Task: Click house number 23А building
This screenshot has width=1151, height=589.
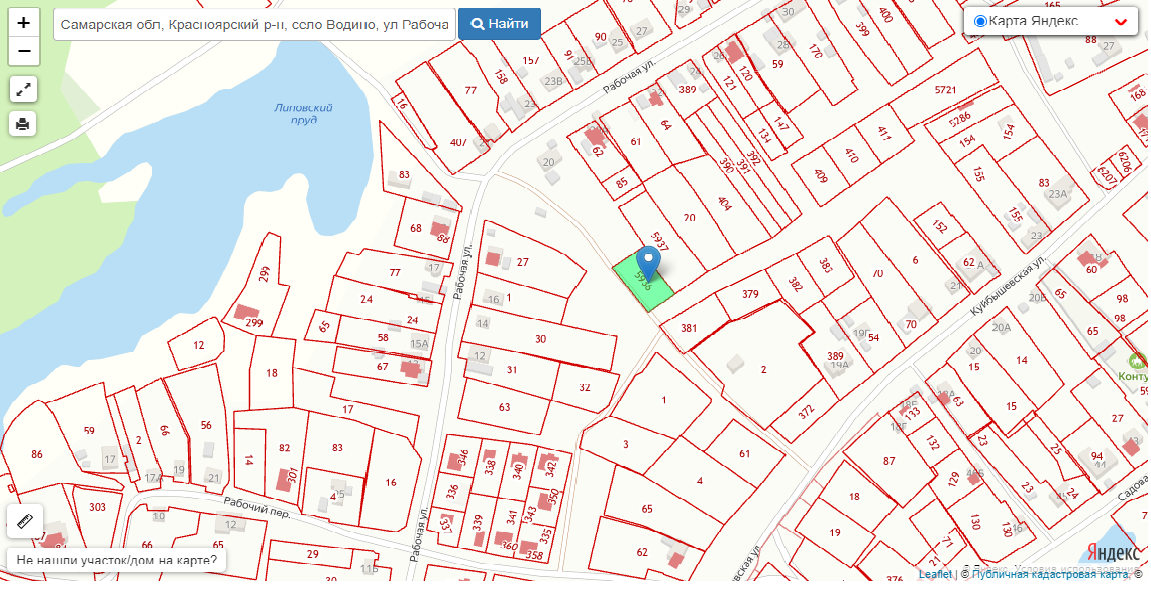Action: pos(1058,195)
